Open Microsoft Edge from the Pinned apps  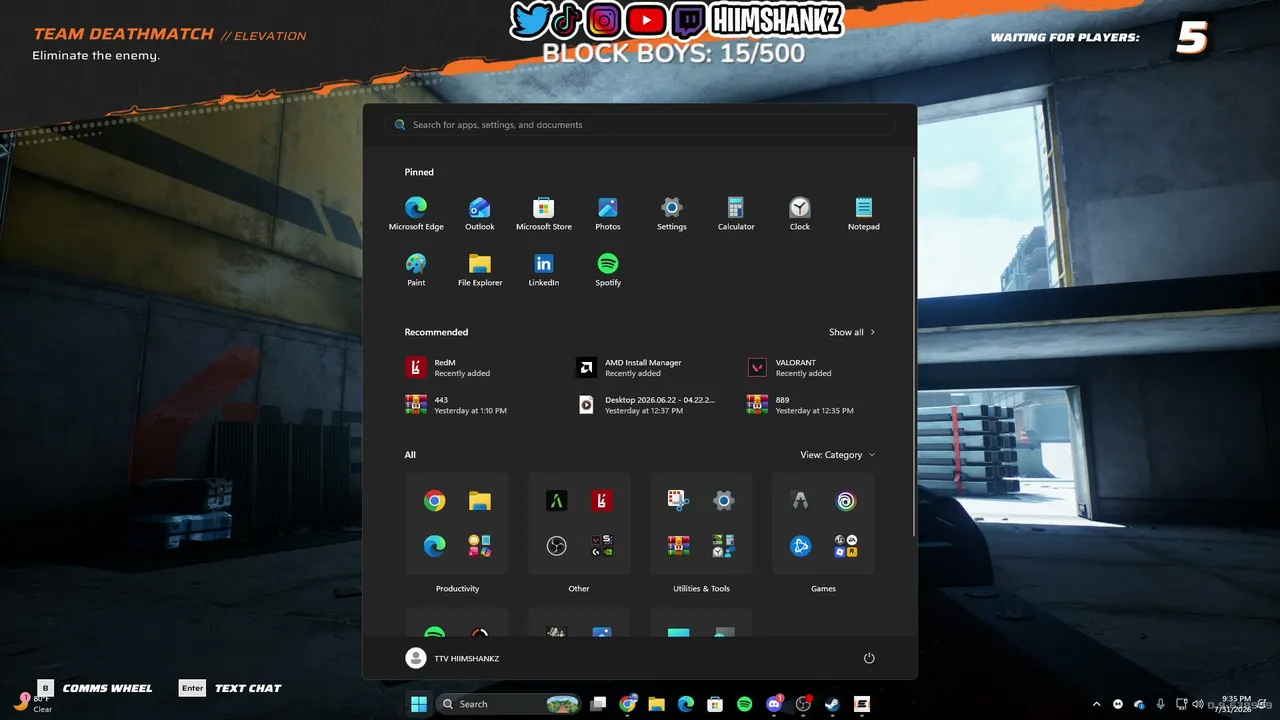[416, 214]
